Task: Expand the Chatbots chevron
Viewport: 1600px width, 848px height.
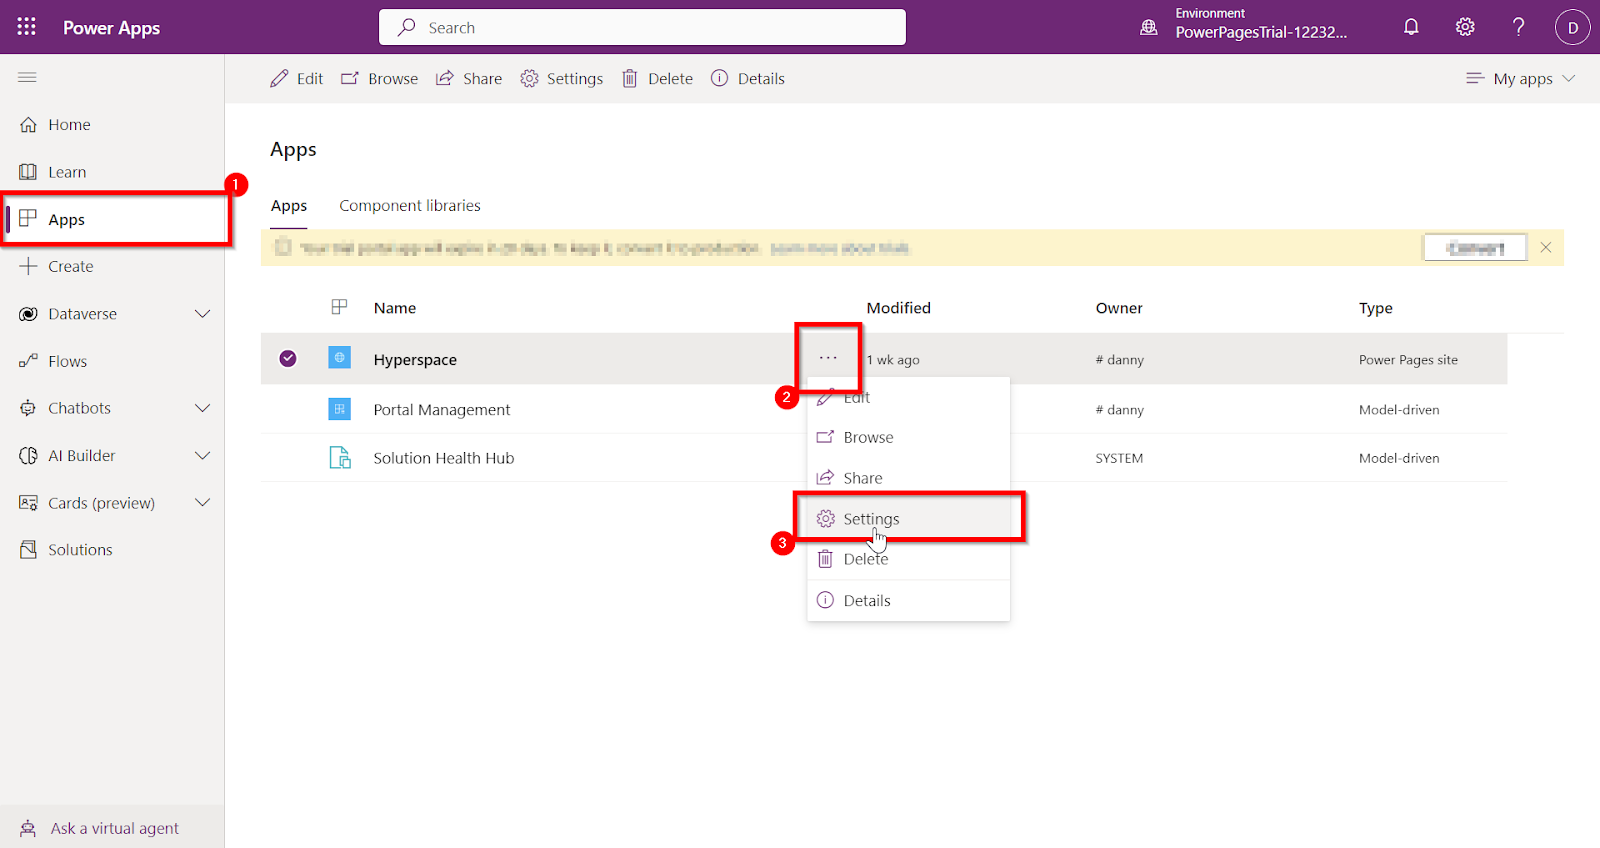Action: pos(202,408)
